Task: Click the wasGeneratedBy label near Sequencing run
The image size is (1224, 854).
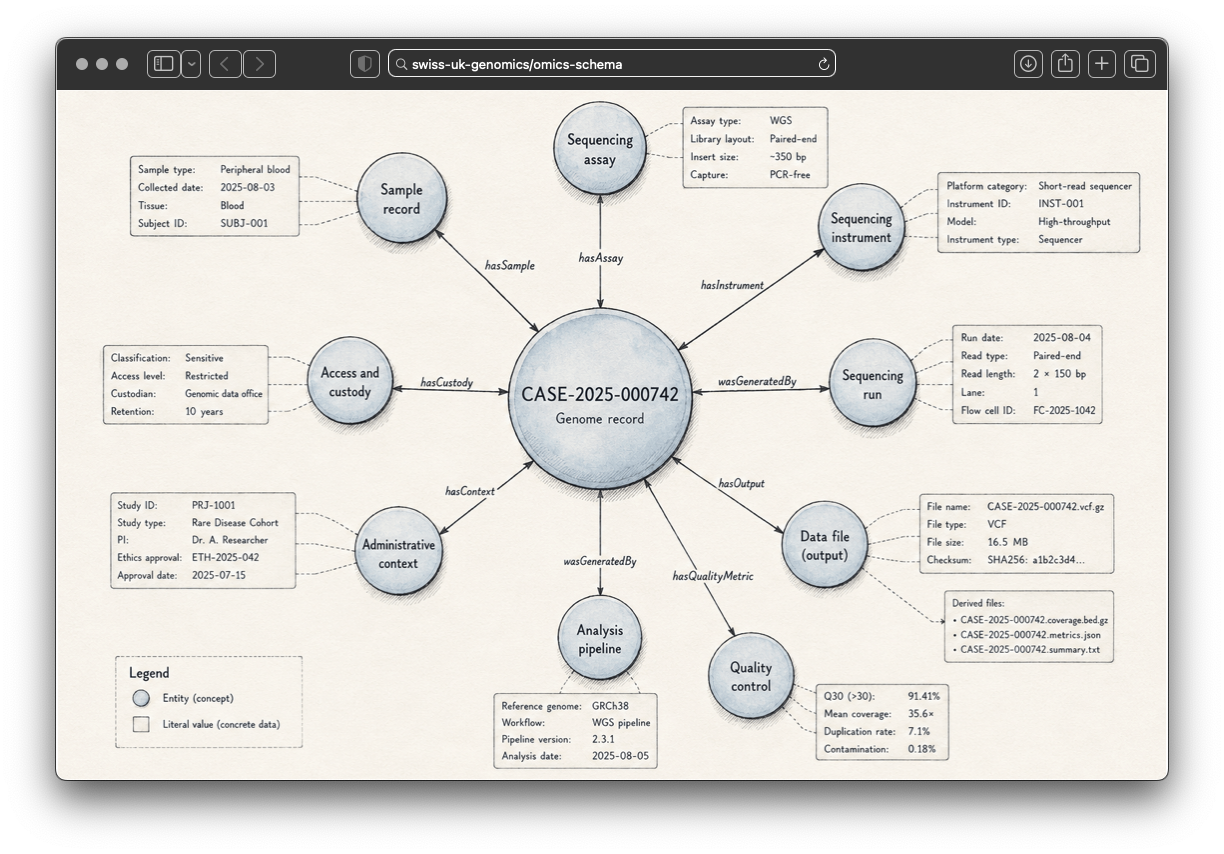Action: [x=757, y=382]
